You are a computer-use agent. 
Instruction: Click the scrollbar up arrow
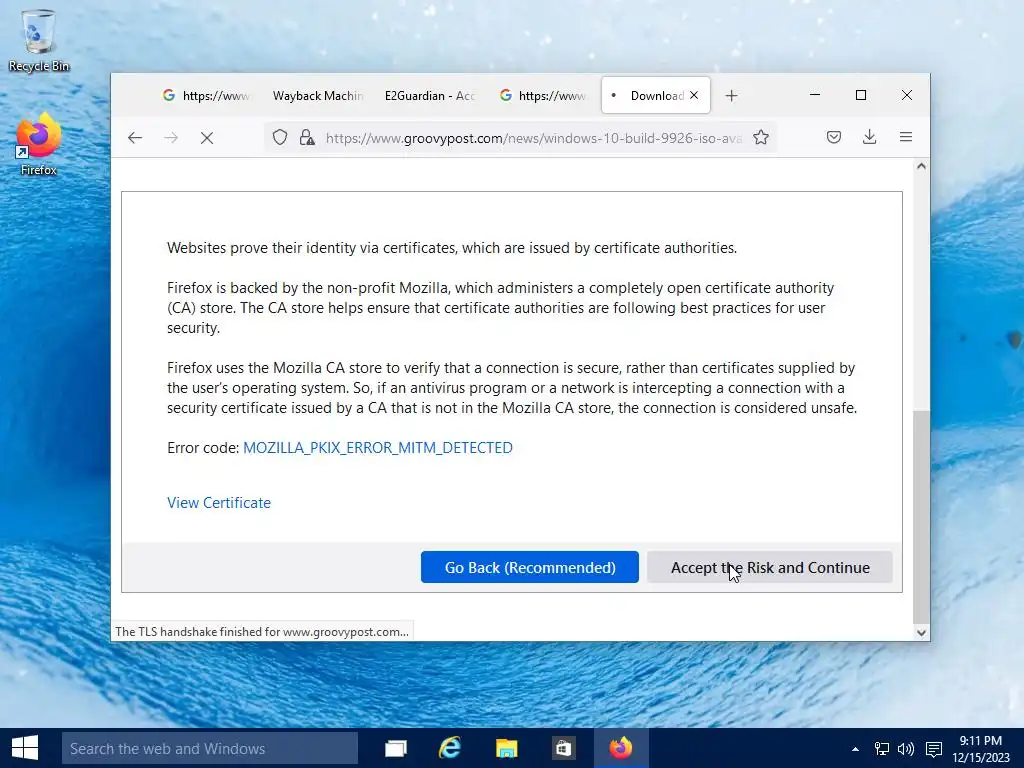coord(921,167)
